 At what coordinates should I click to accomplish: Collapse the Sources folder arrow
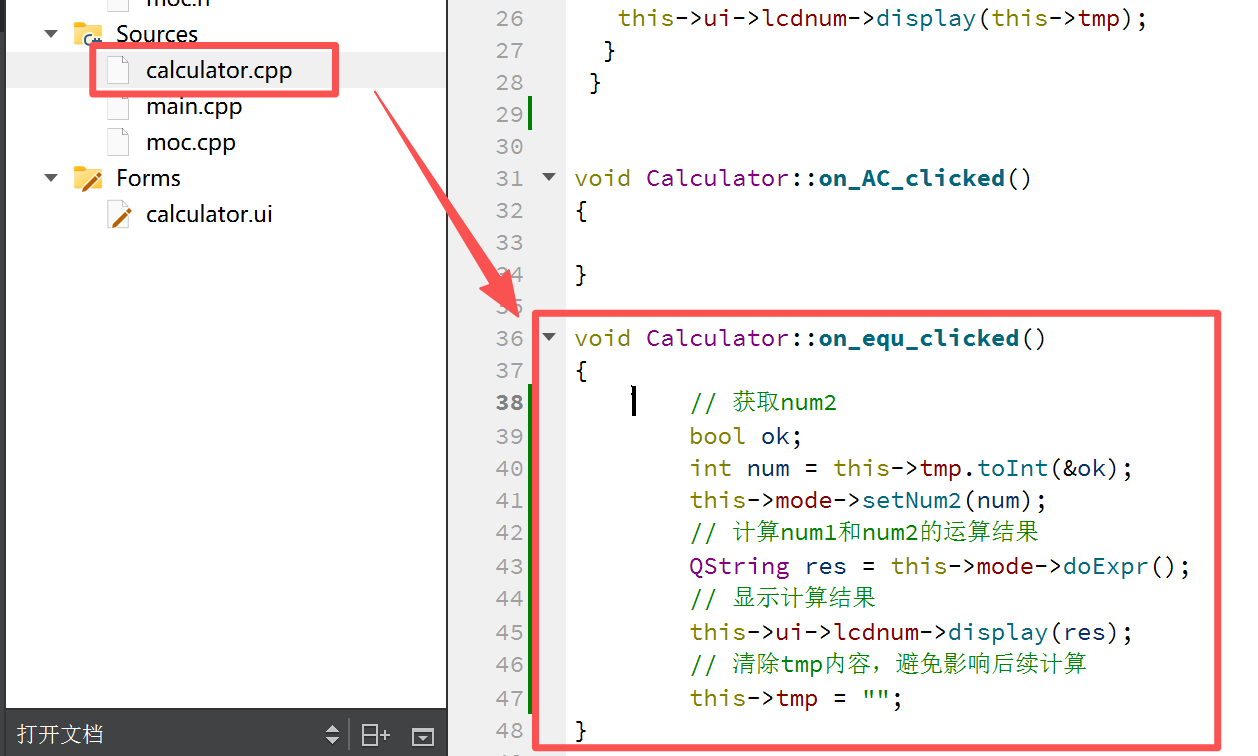(x=51, y=34)
